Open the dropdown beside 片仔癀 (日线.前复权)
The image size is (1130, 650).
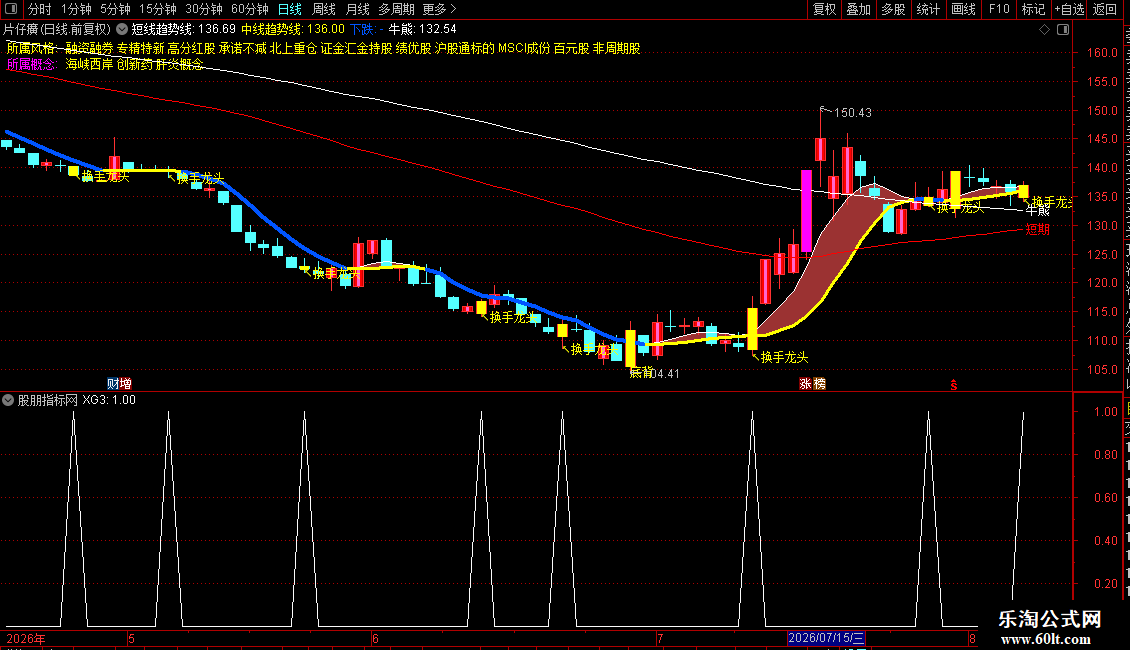point(122,30)
